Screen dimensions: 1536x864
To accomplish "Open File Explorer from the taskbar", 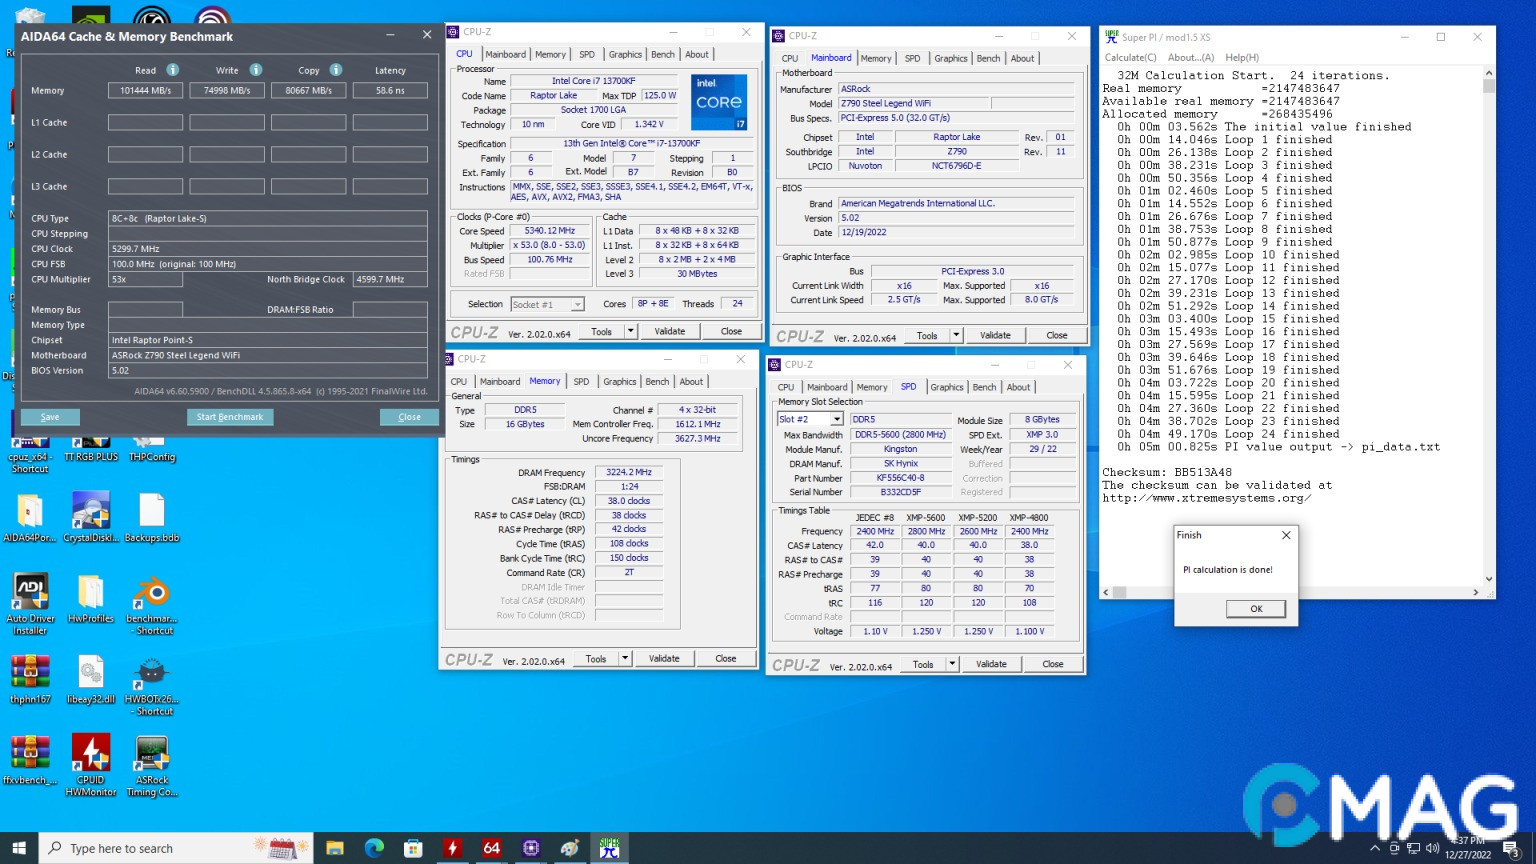I will pos(335,848).
